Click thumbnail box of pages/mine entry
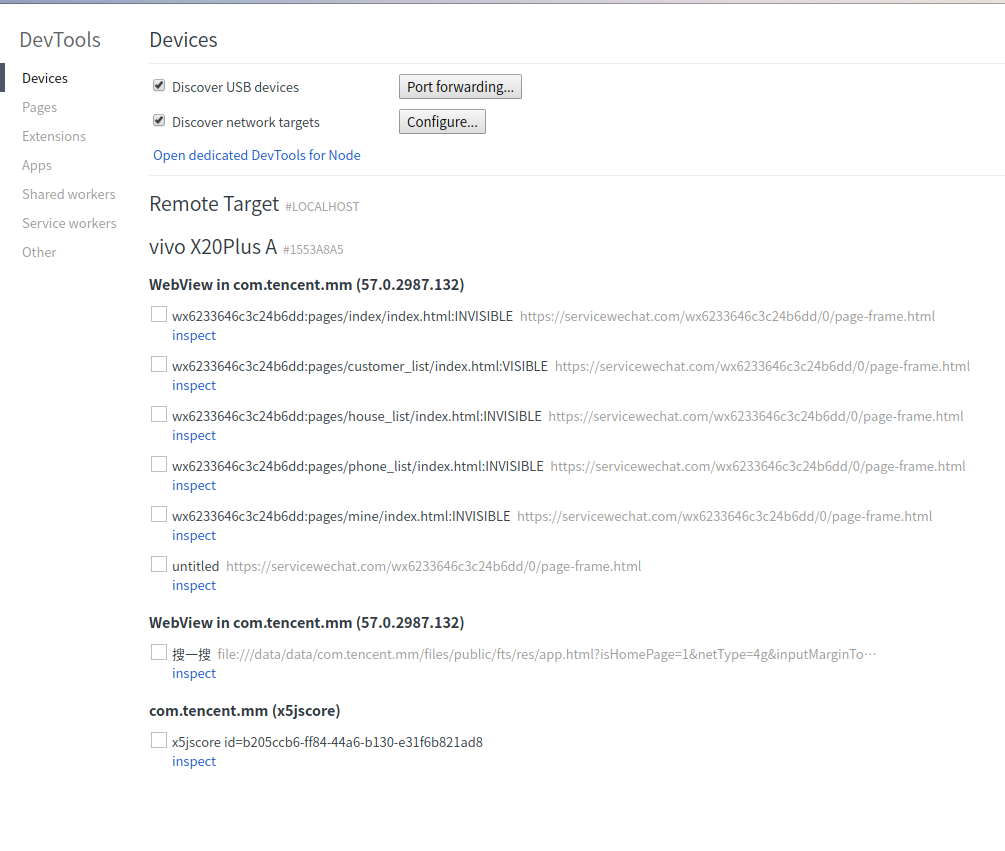 click(x=159, y=514)
